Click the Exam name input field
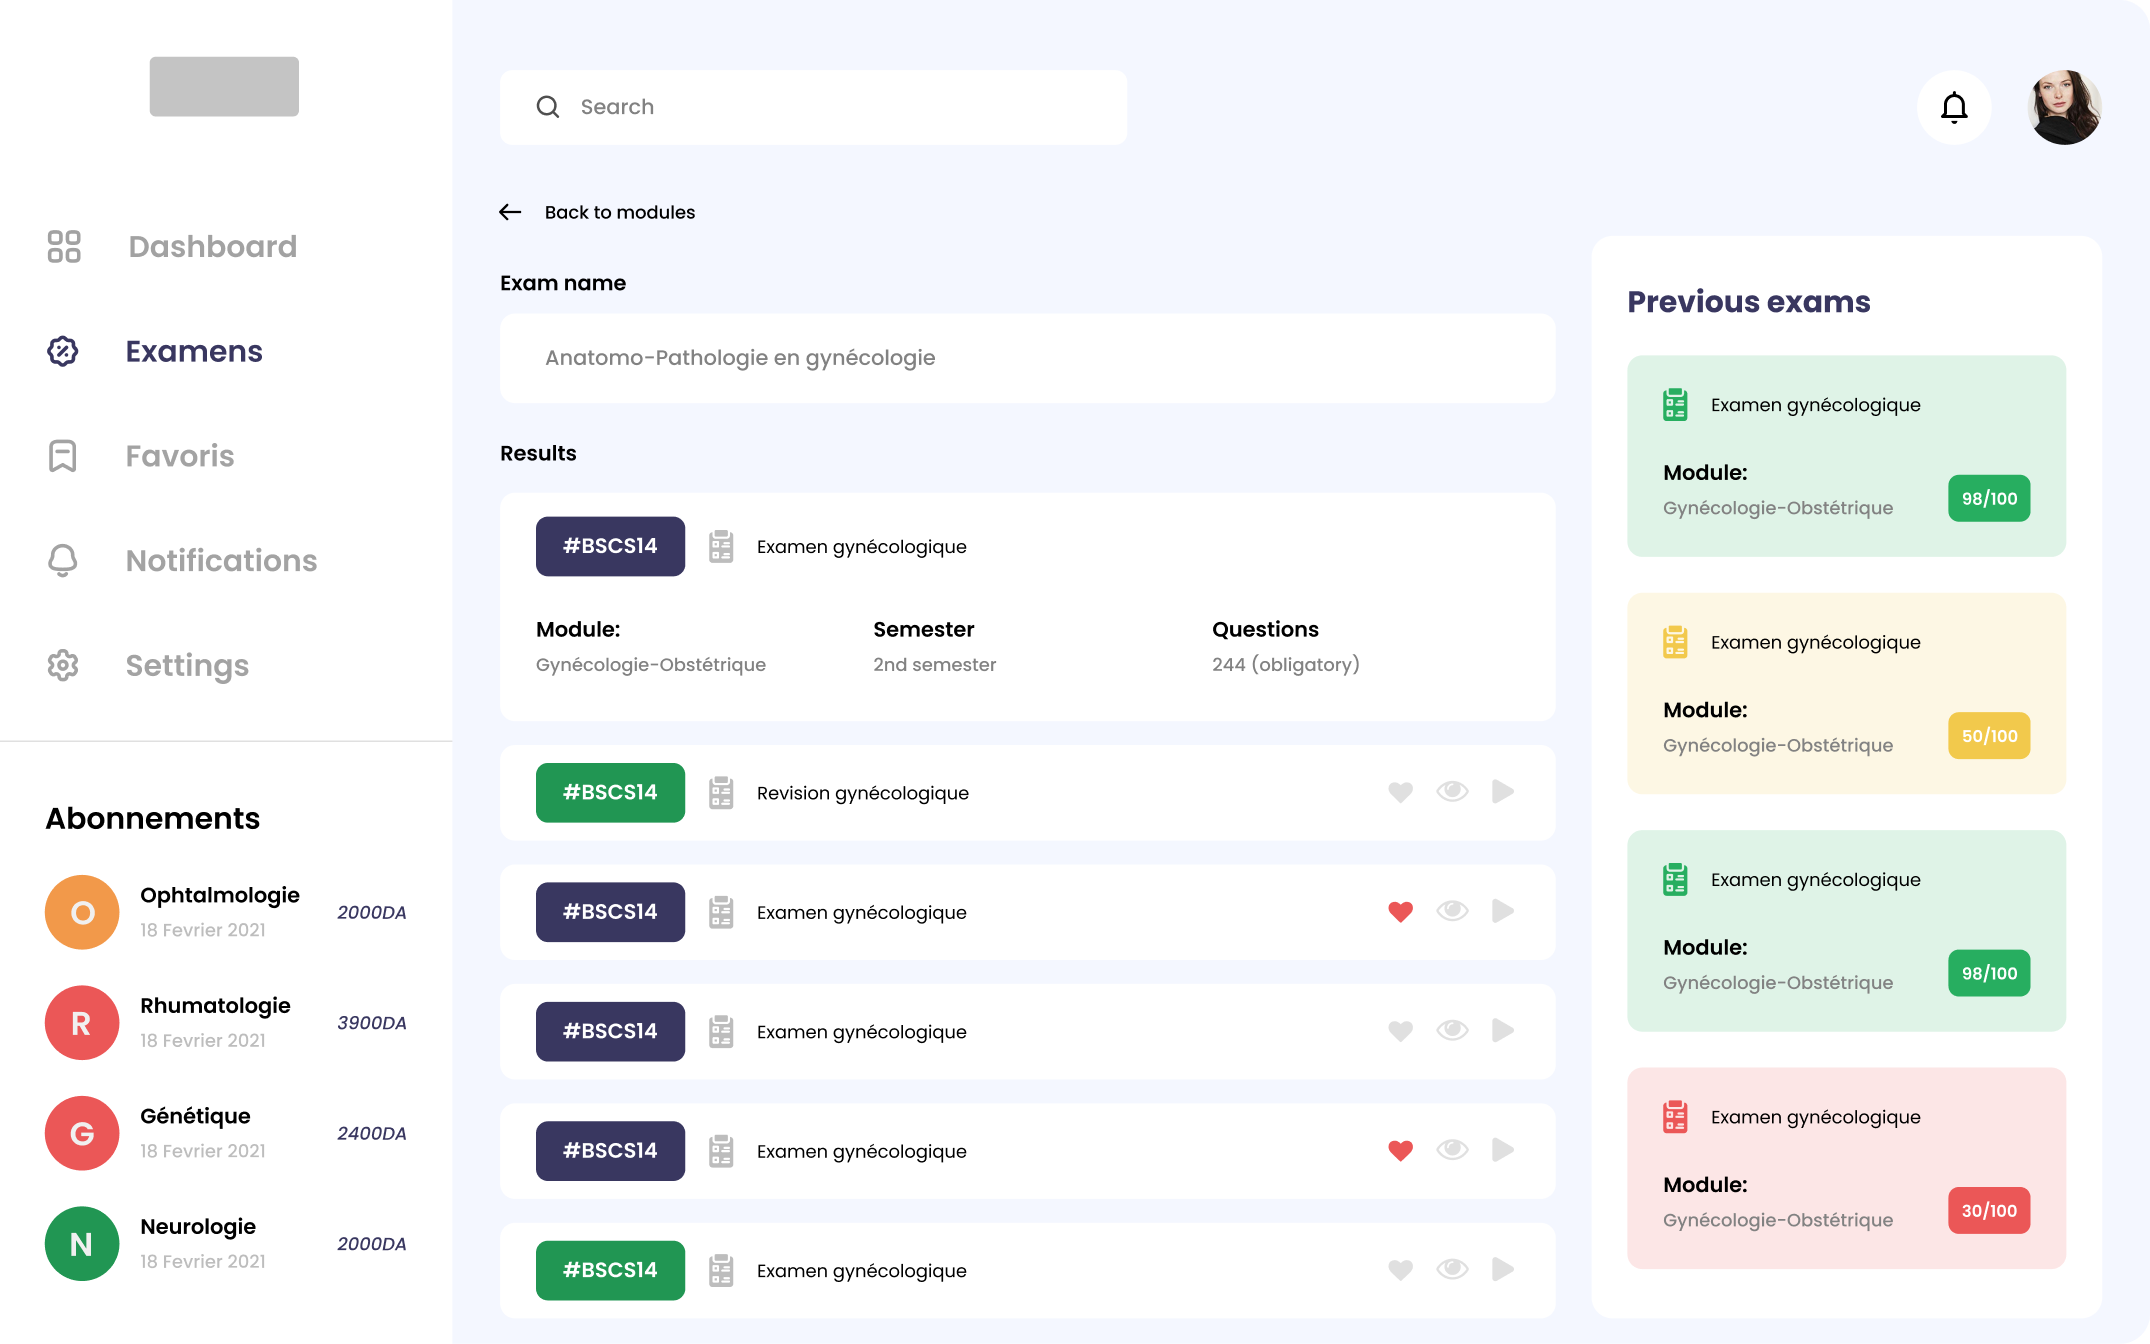The height and width of the screenshot is (1344, 2150). tap(1027, 358)
